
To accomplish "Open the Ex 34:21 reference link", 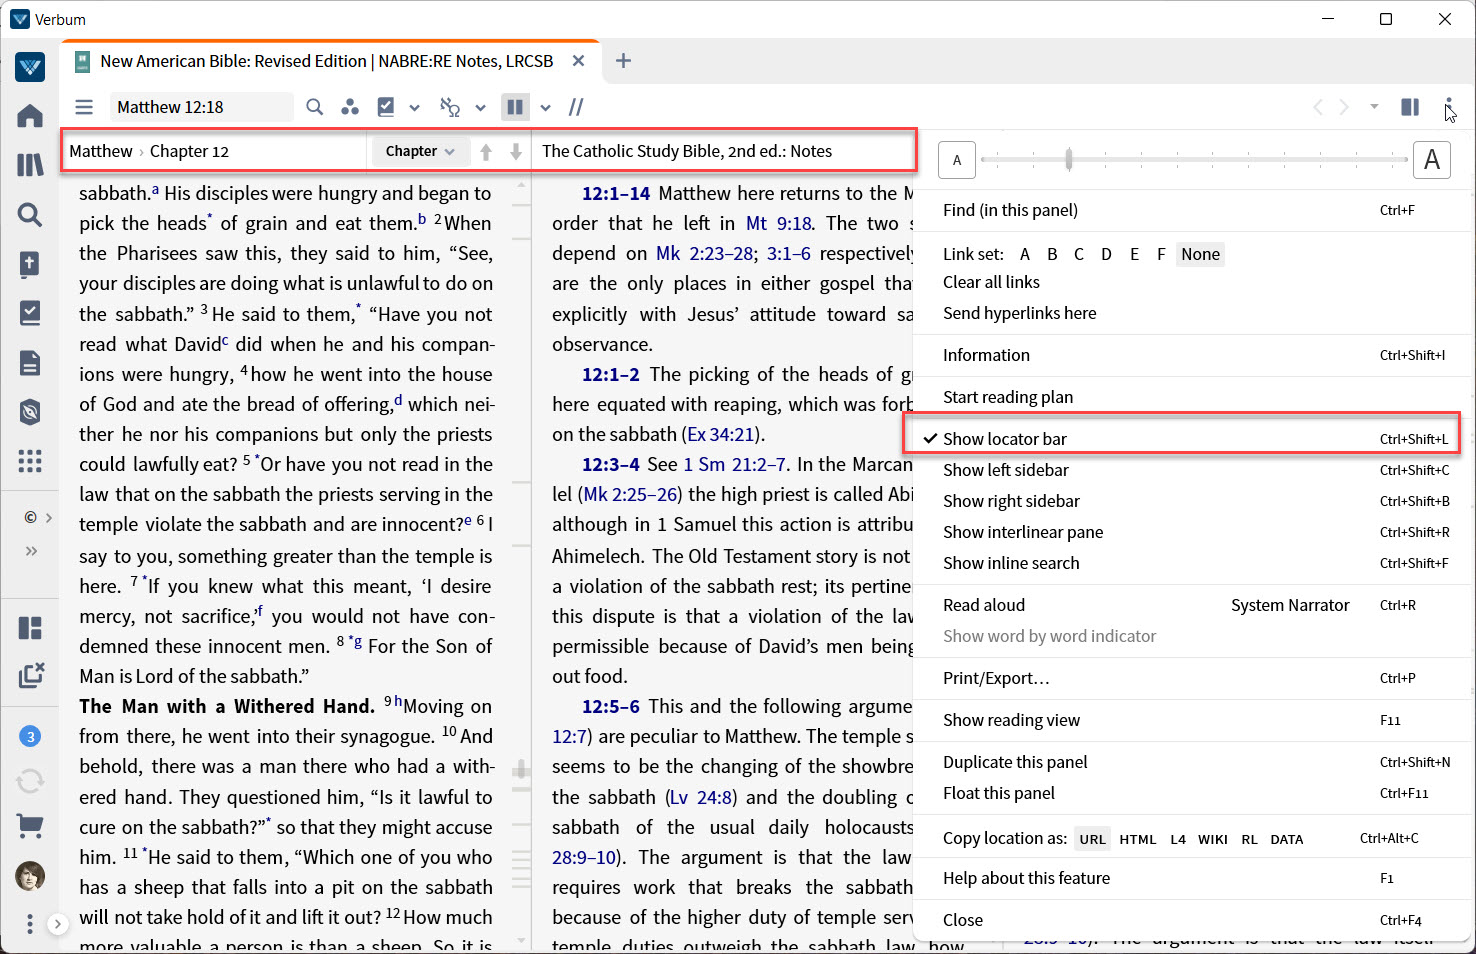I will point(721,434).
